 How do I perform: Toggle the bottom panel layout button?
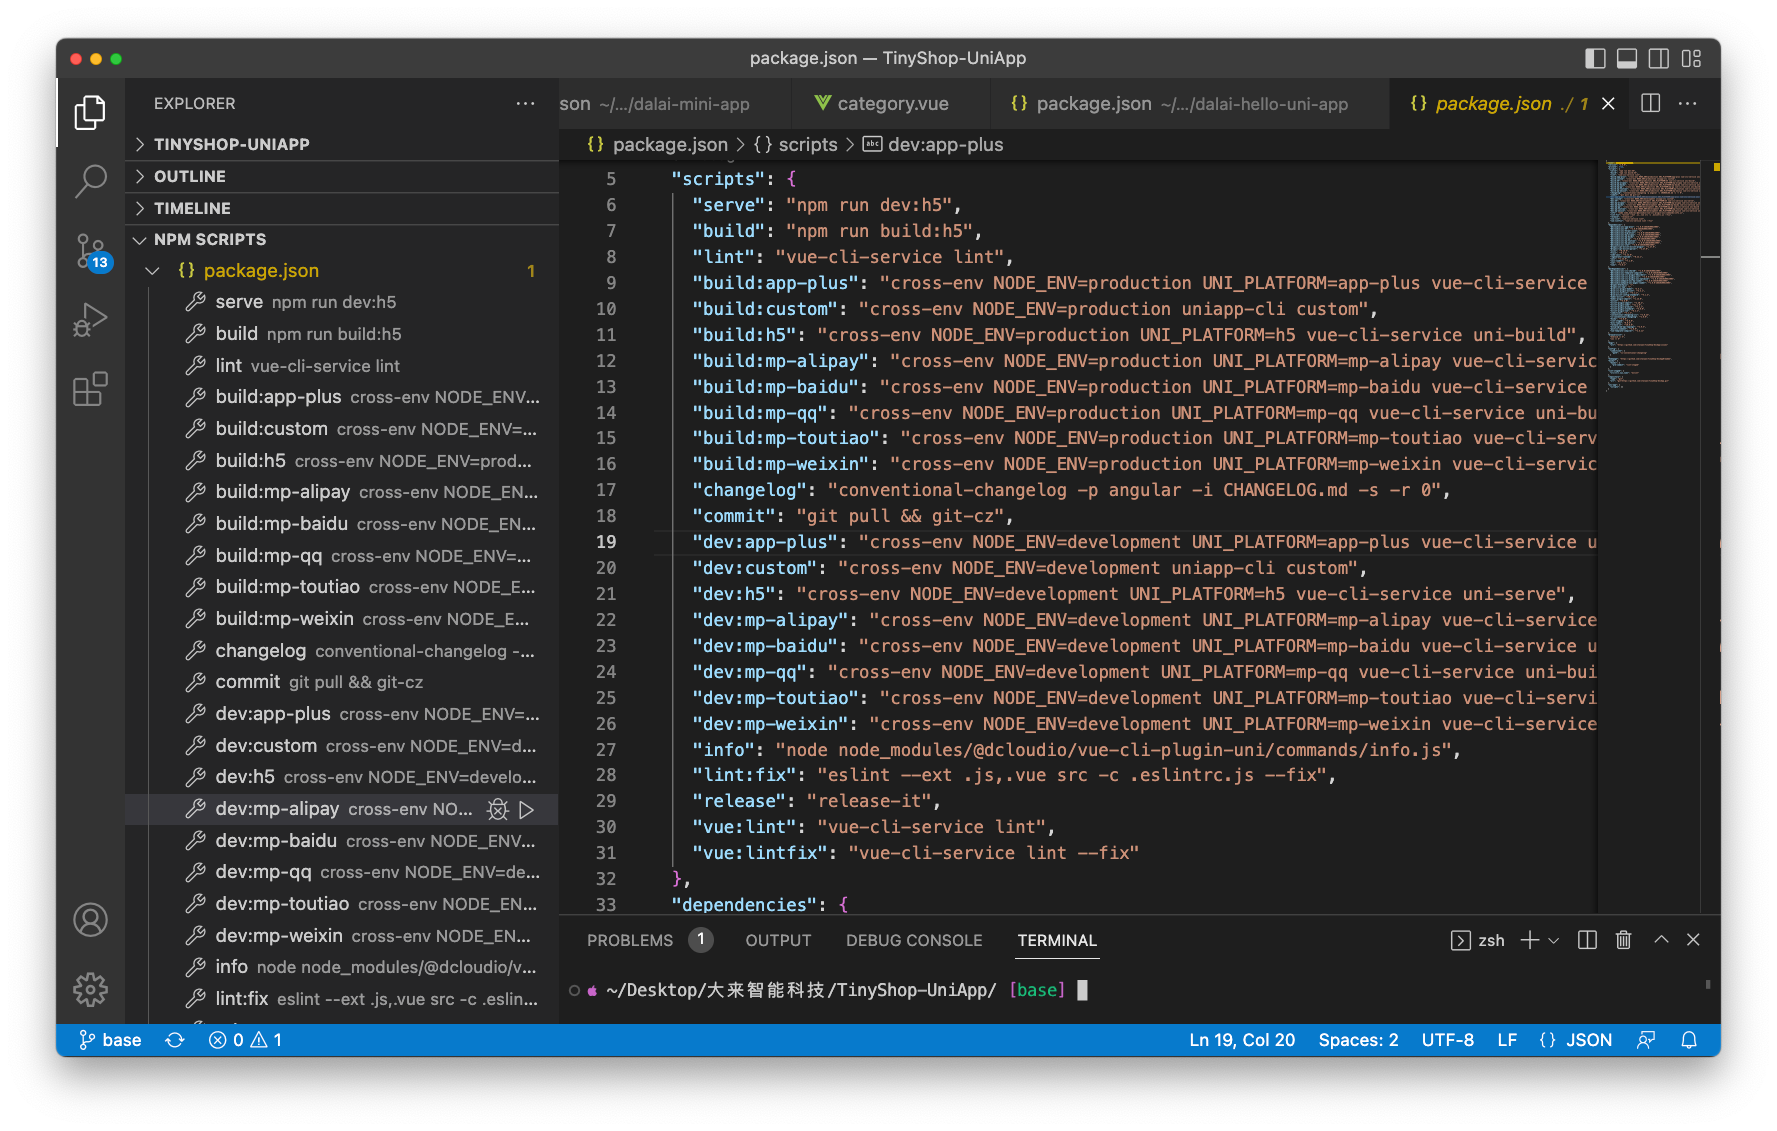click(1627, 58)
